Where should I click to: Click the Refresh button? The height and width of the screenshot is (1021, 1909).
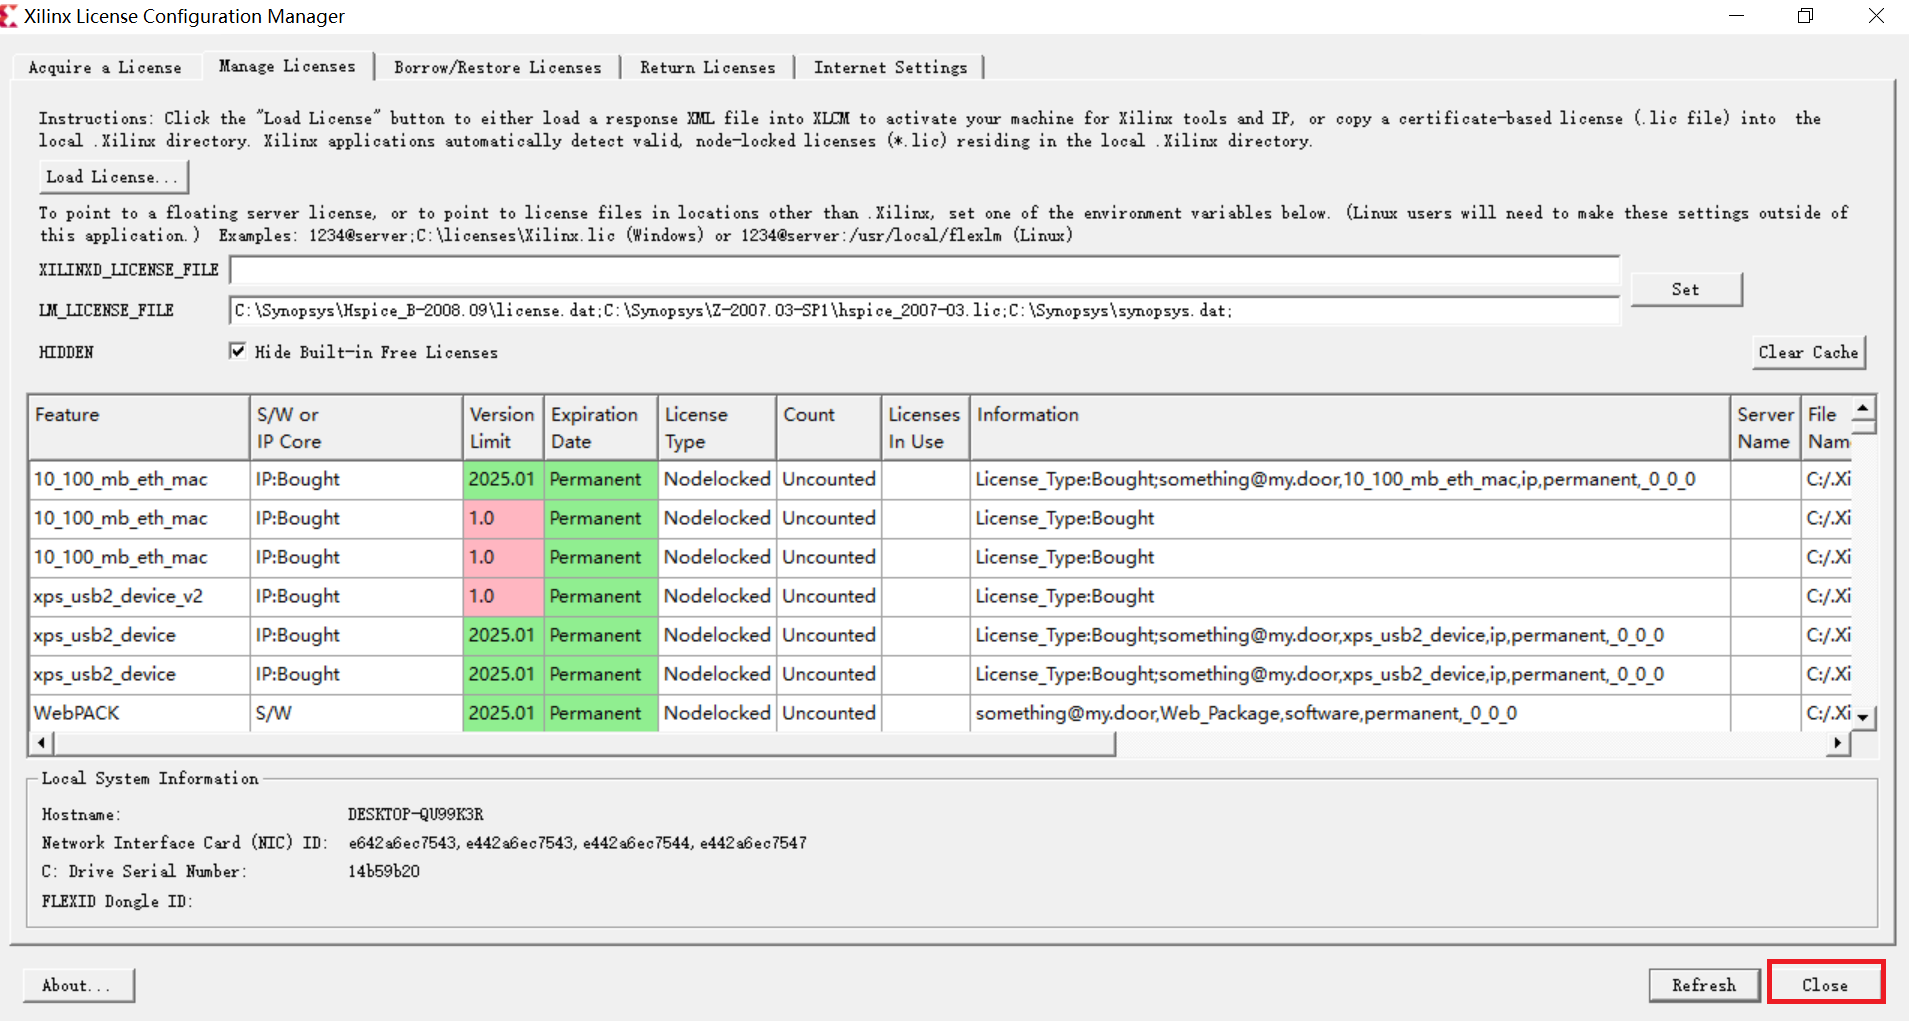pos(1704,985)
